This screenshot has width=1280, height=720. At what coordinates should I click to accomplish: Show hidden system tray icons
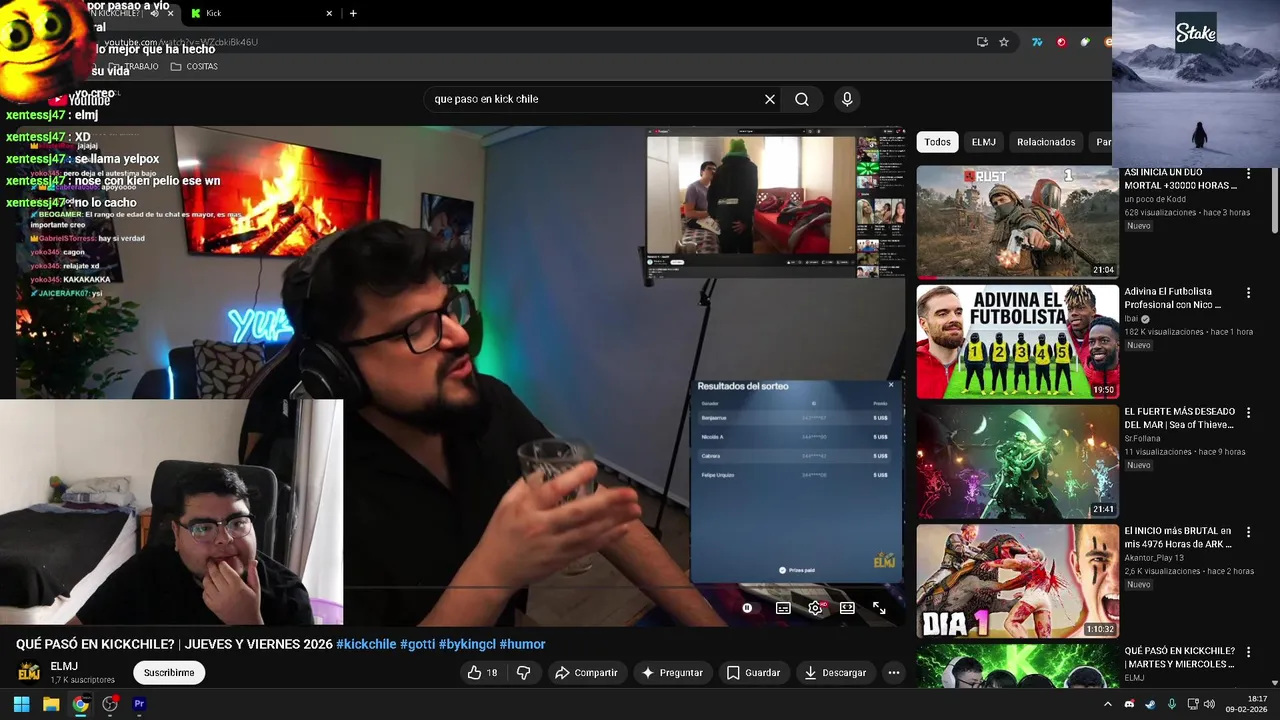tap(1107, 704)
